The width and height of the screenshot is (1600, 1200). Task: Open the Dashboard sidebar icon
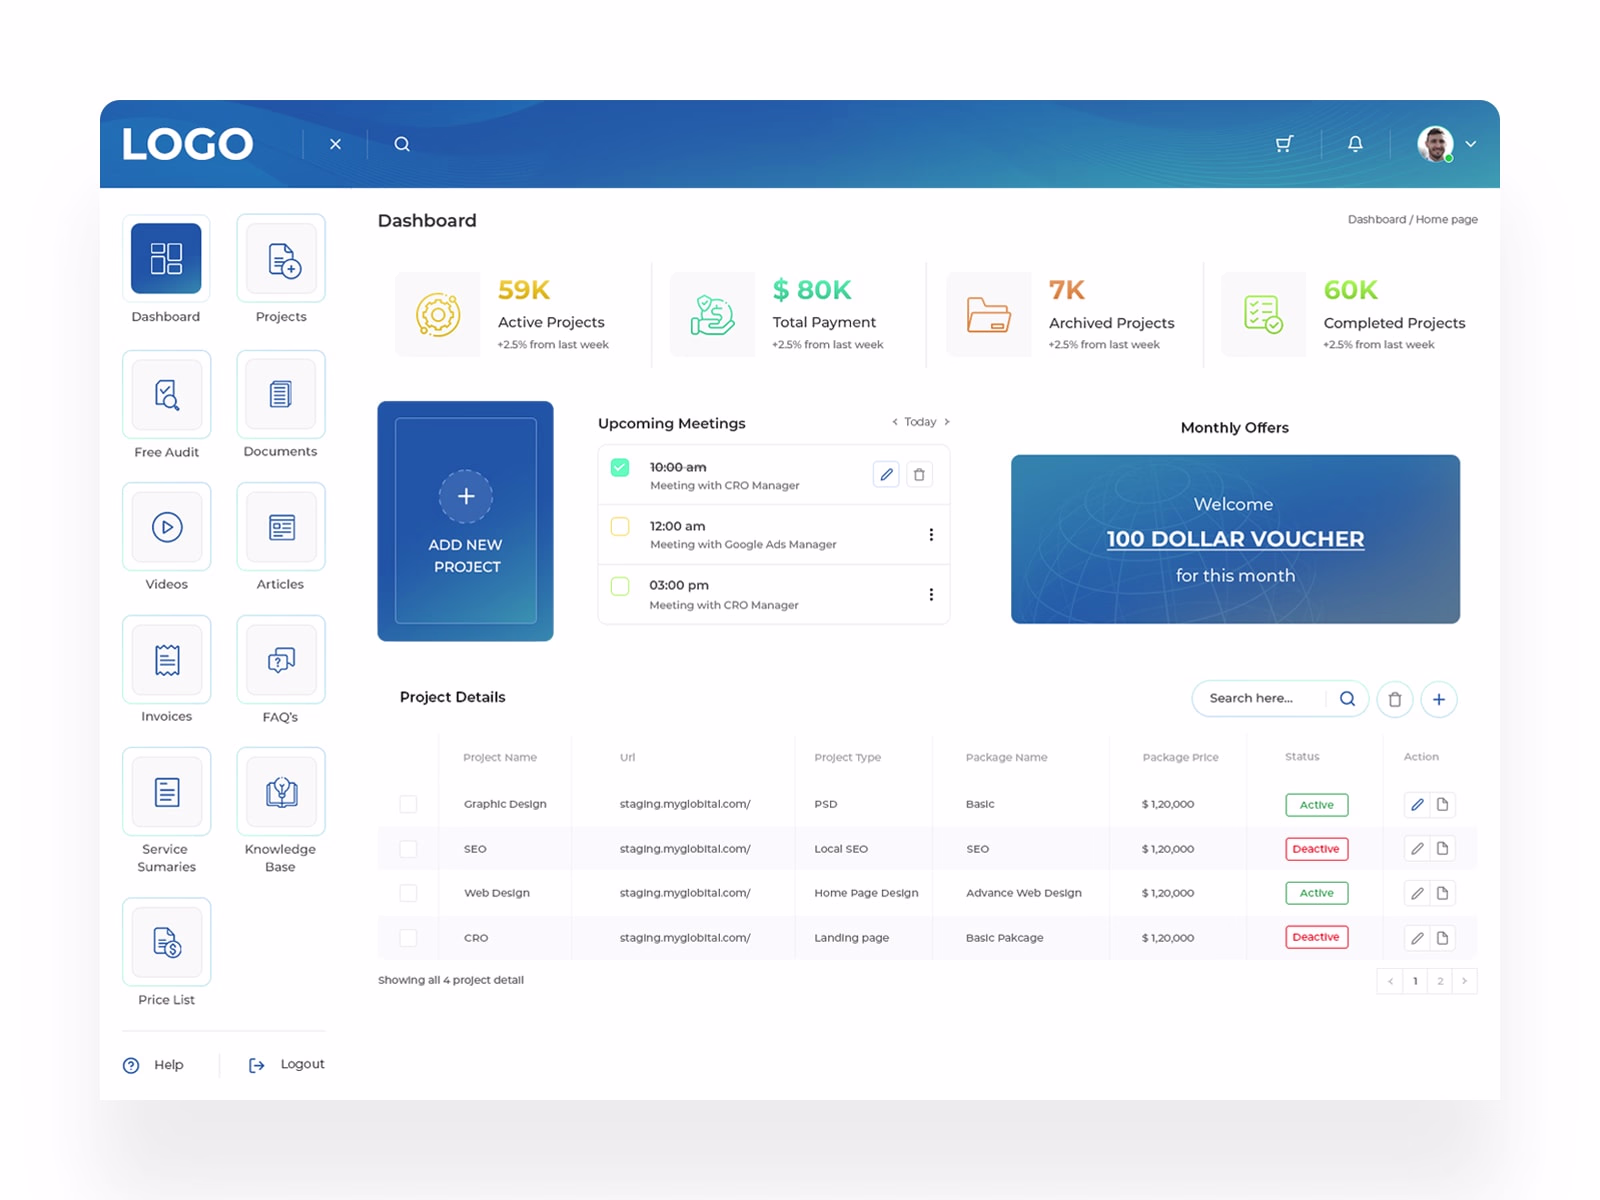[166, 258]
